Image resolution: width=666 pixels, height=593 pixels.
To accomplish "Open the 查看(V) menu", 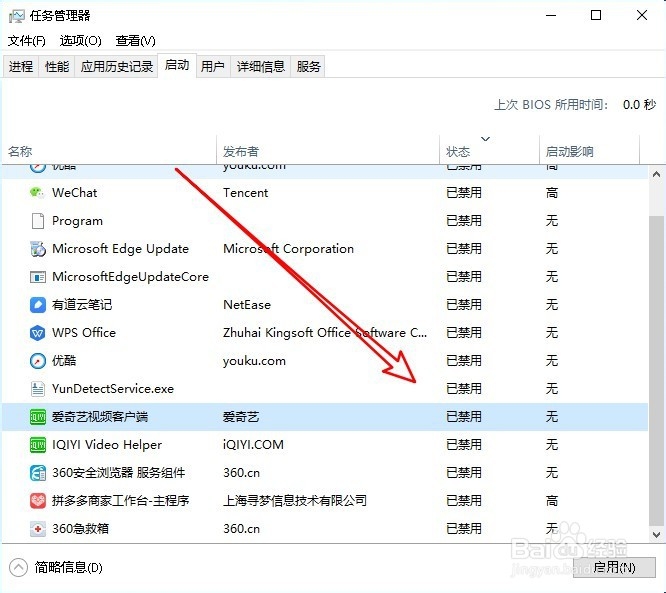I will [x=135, y=41].
